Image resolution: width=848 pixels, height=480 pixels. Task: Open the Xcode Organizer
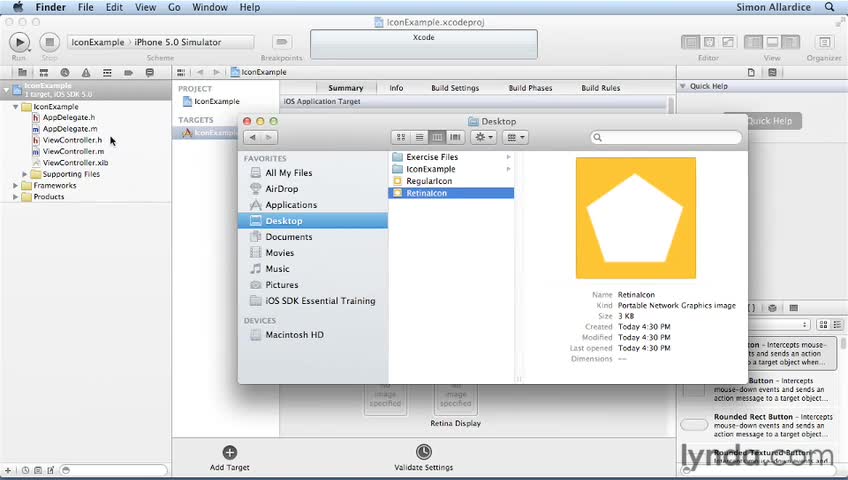(x=824, y=42)
